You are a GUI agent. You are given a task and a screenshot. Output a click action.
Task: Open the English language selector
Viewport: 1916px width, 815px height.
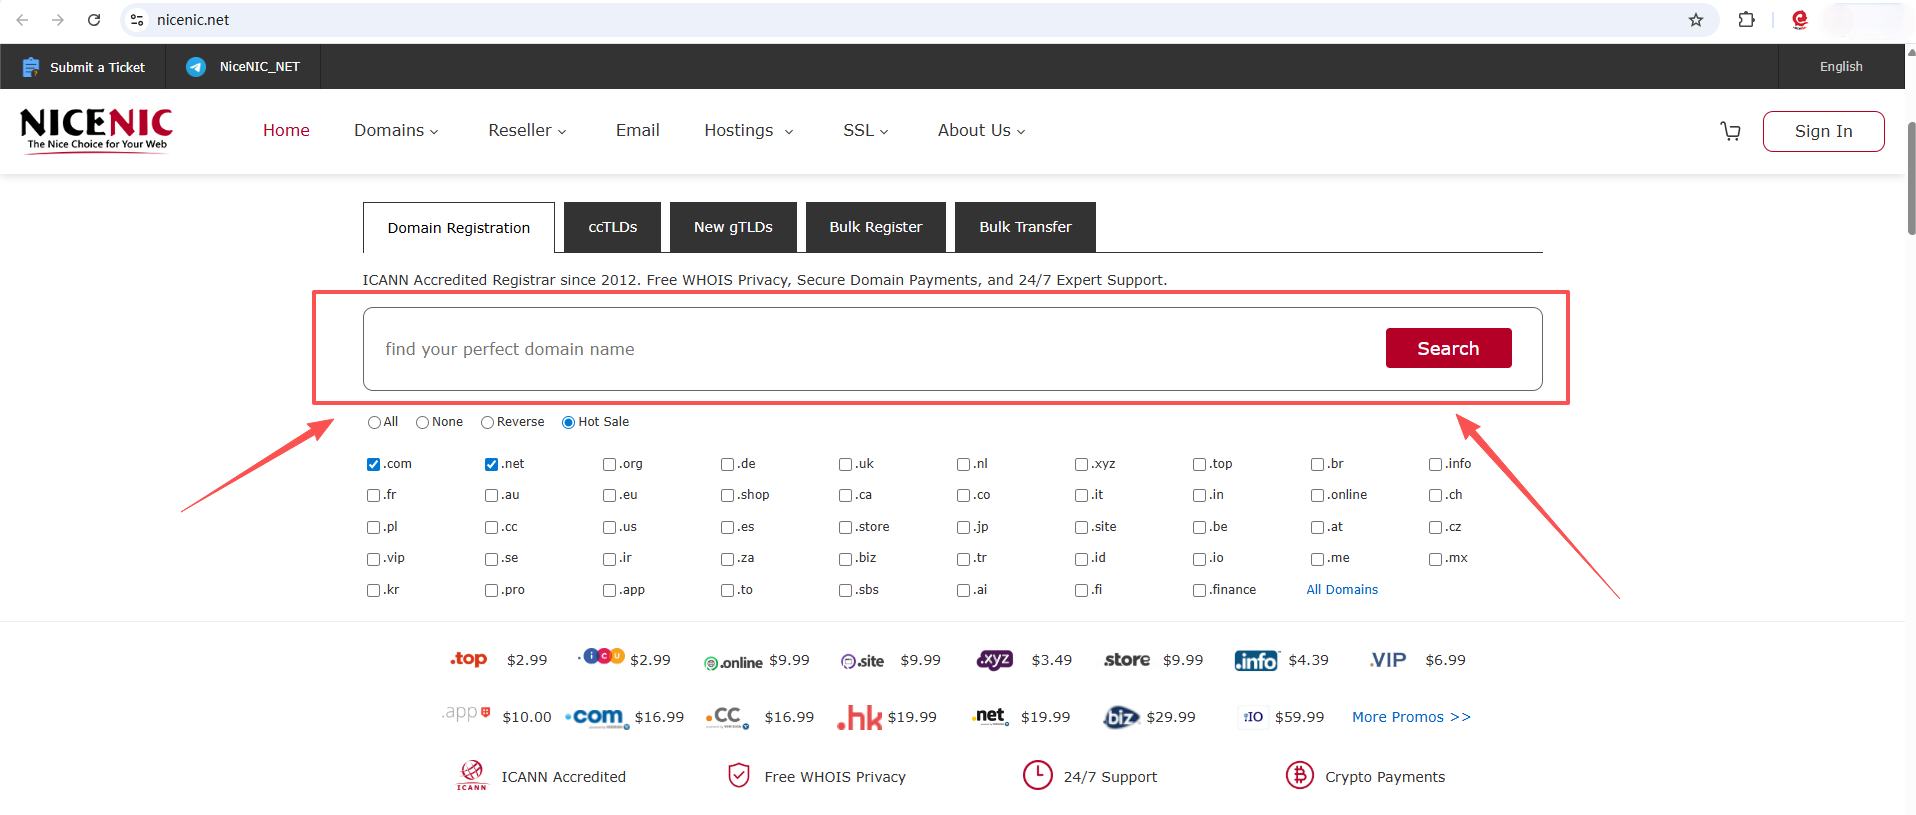pos(1841,67)
